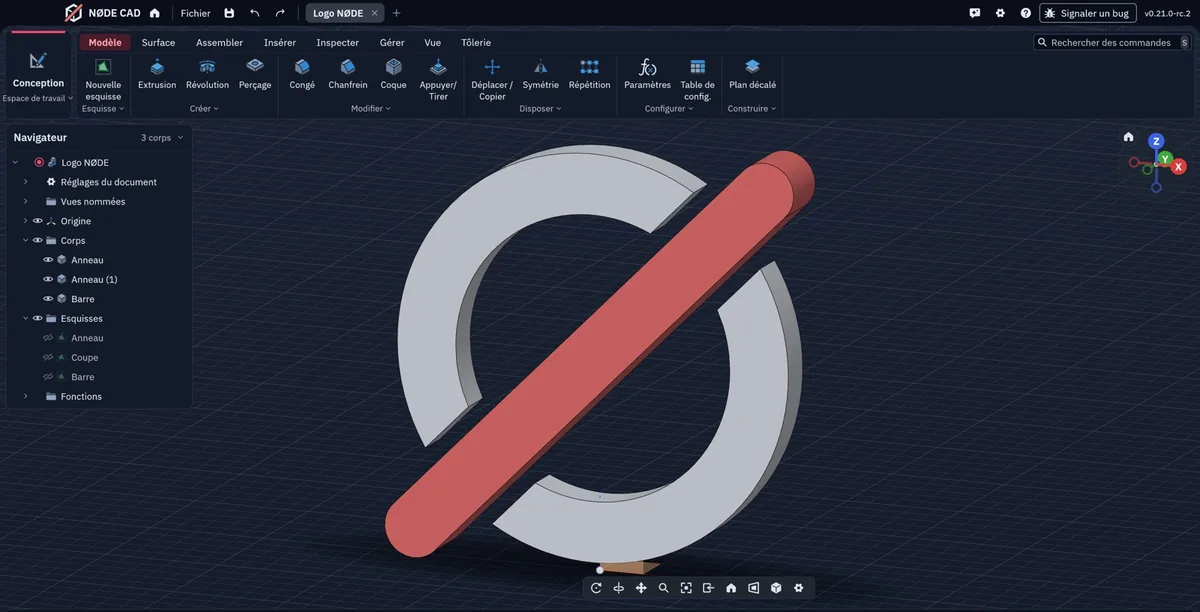Click the Signaler un bug button

pyautogui.click(x=1088, y=13)
